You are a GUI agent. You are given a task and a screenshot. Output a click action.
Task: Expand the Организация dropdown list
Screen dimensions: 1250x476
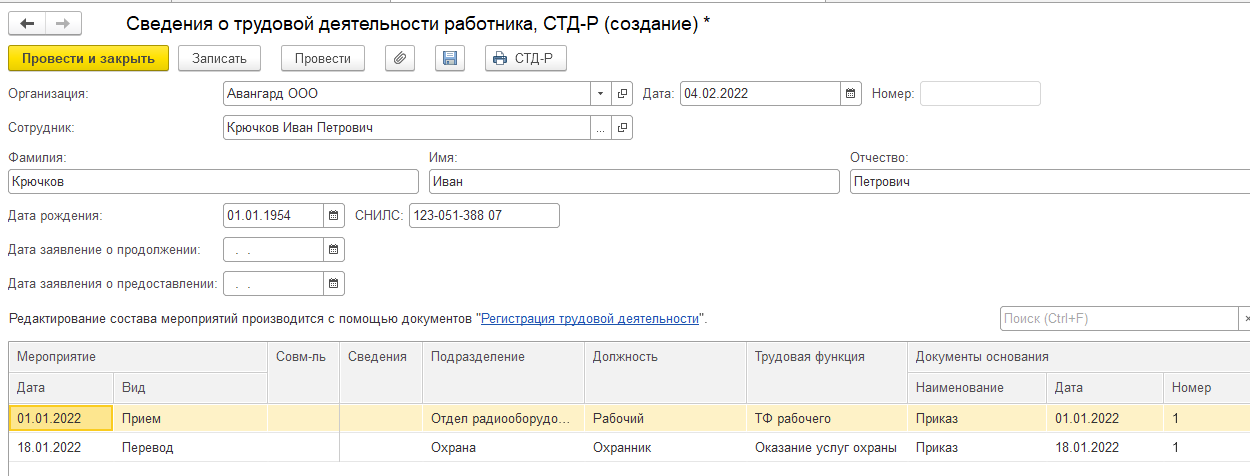pos(601,94)
